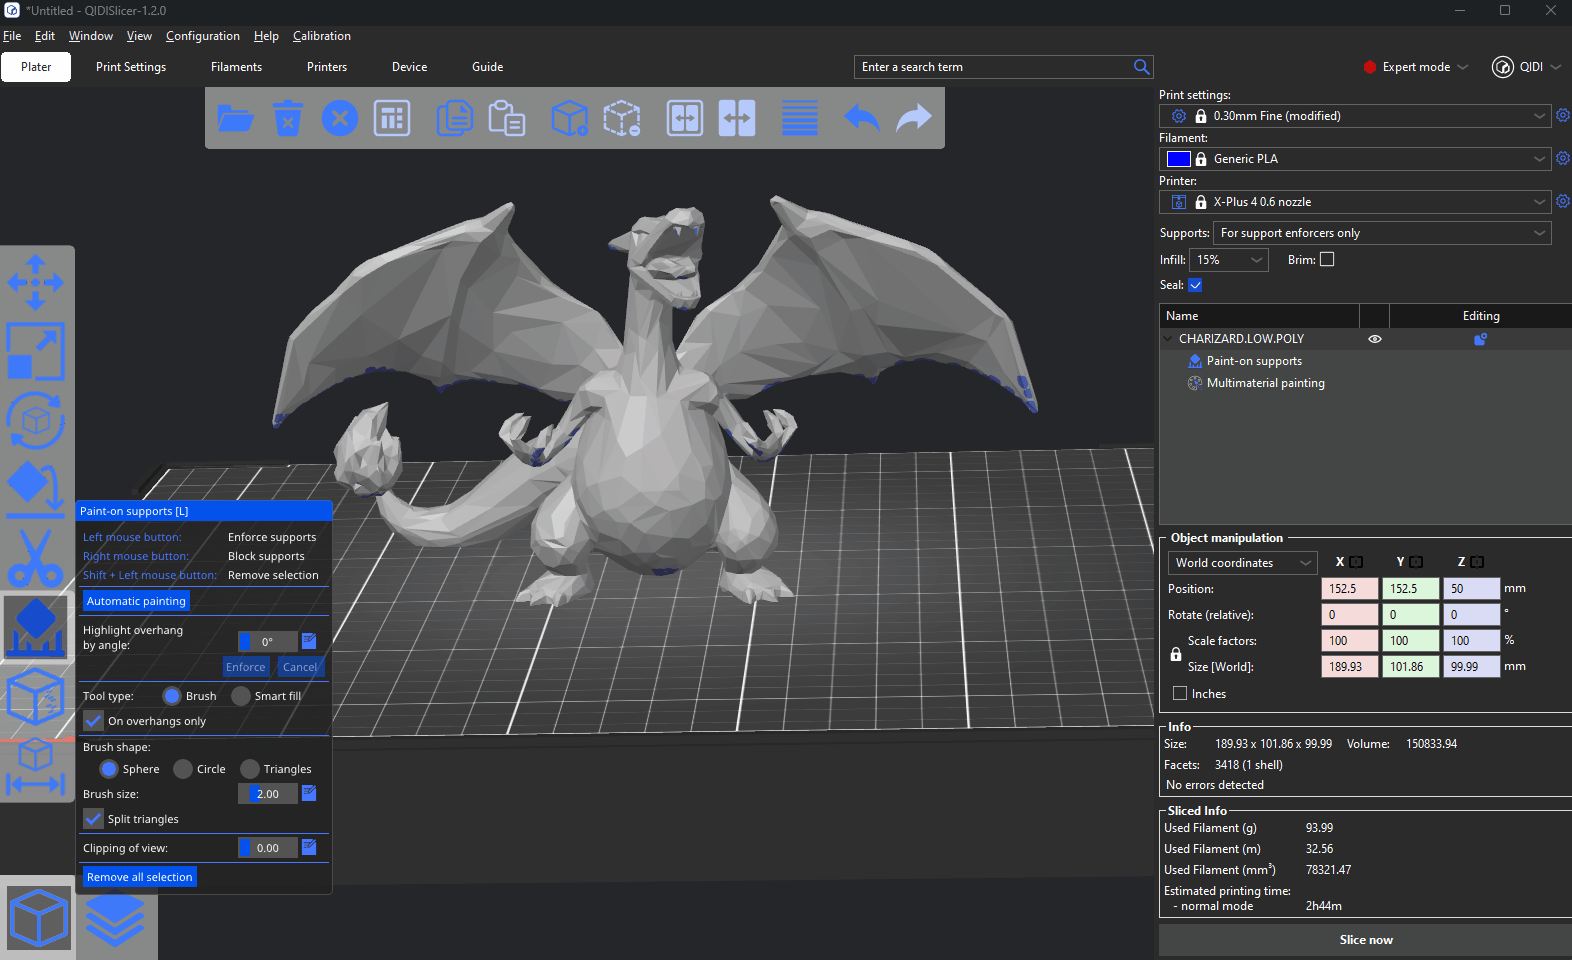1572x960 pixels.
Task: Uncheck the On overhangs only option
Action: click(x=94, y=721)
